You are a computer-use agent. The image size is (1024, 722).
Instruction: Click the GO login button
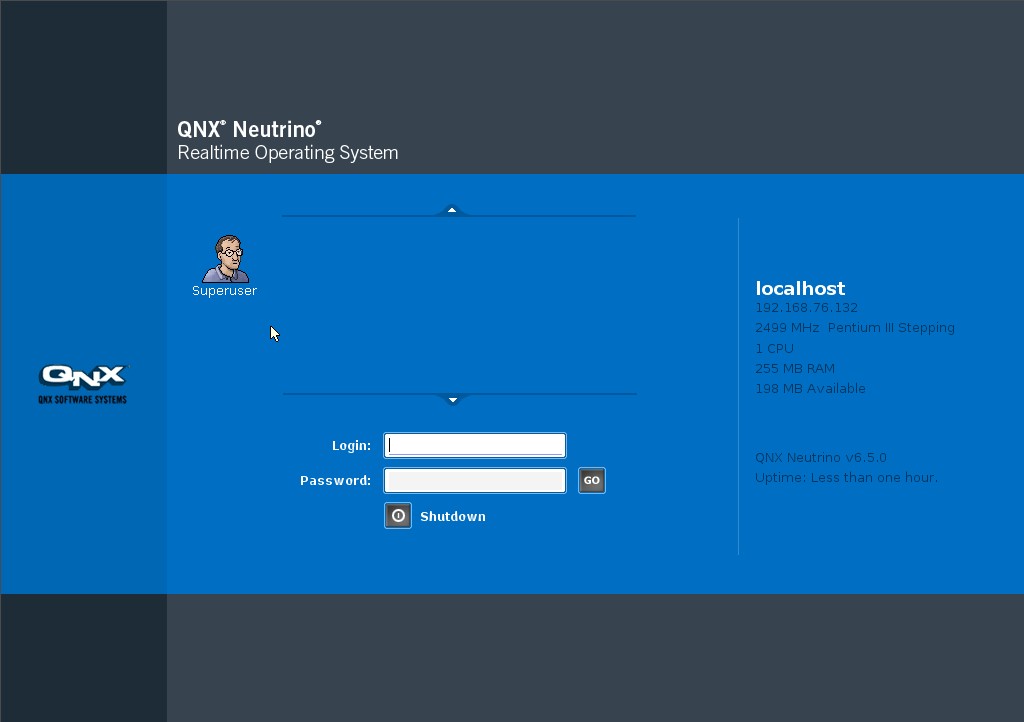(592, 480)
